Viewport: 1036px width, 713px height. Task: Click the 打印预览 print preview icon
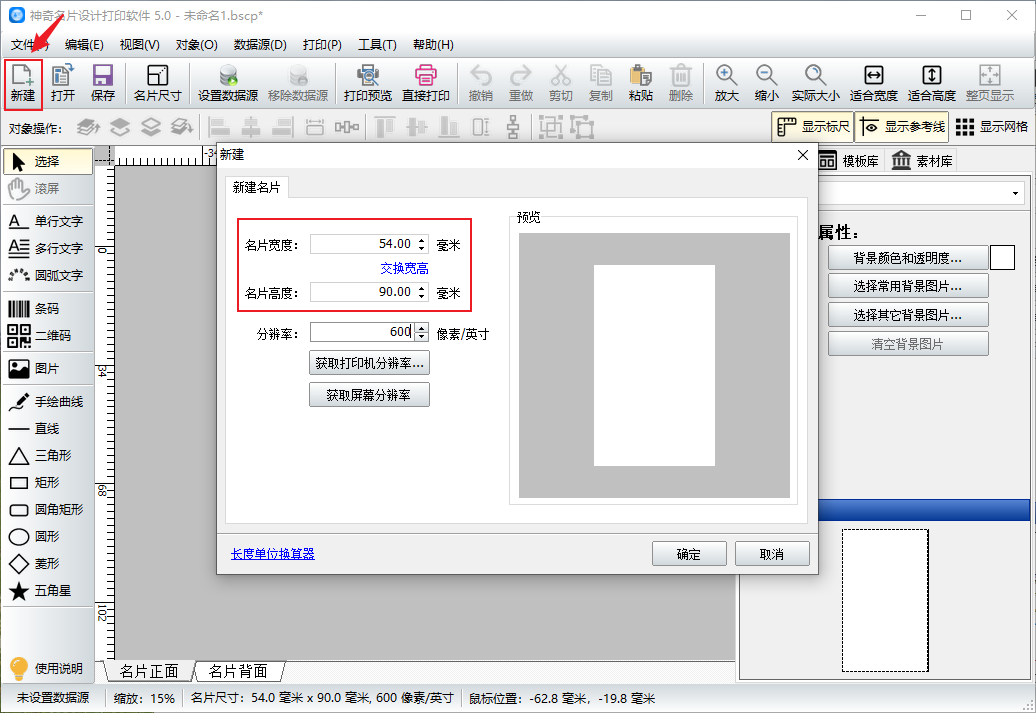tap(367, 83)
